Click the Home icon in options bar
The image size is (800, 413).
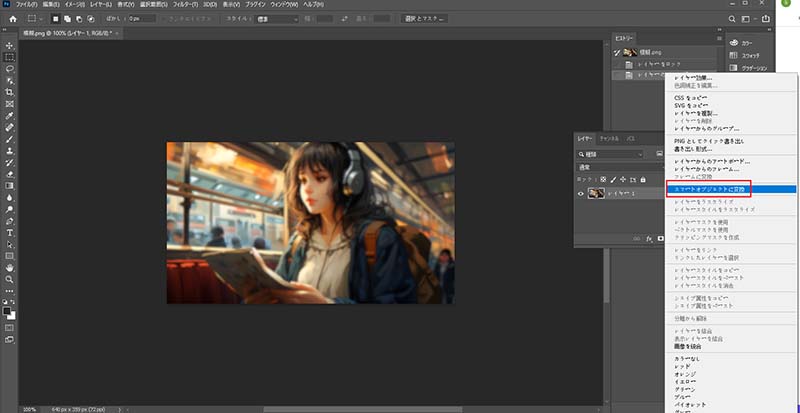[13, 19]
